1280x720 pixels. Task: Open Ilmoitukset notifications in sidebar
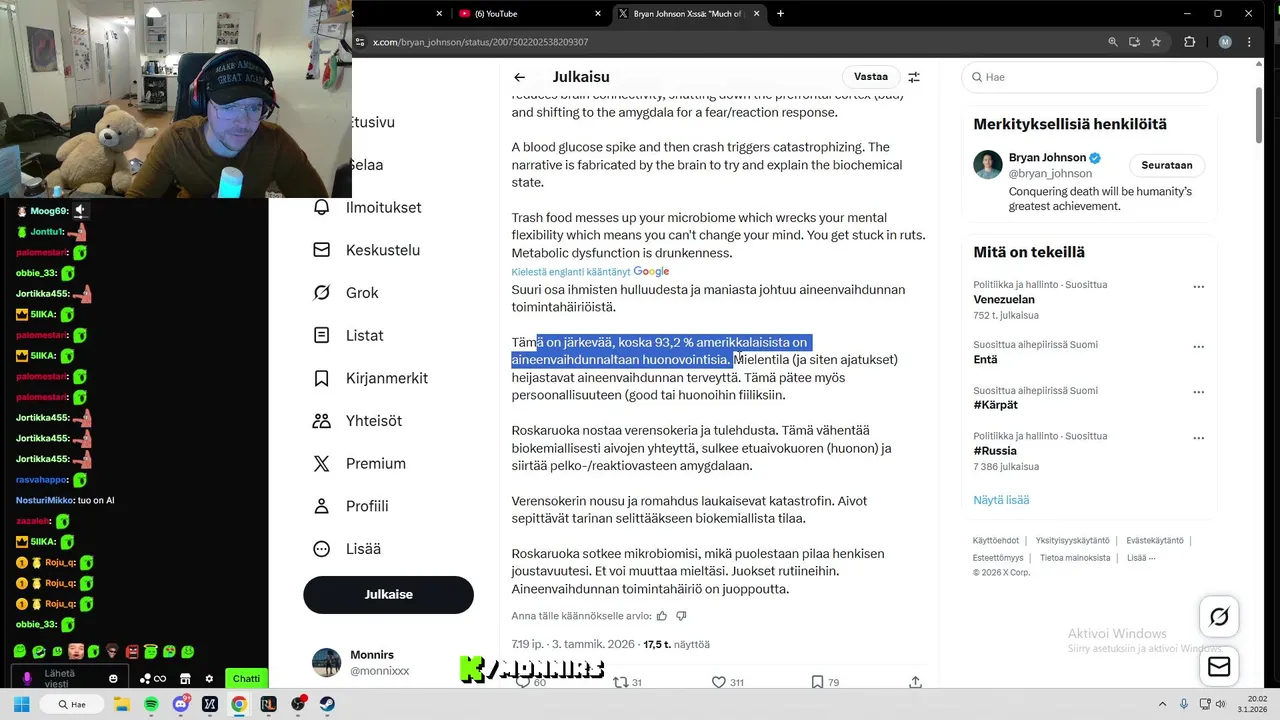click(369, 207)
